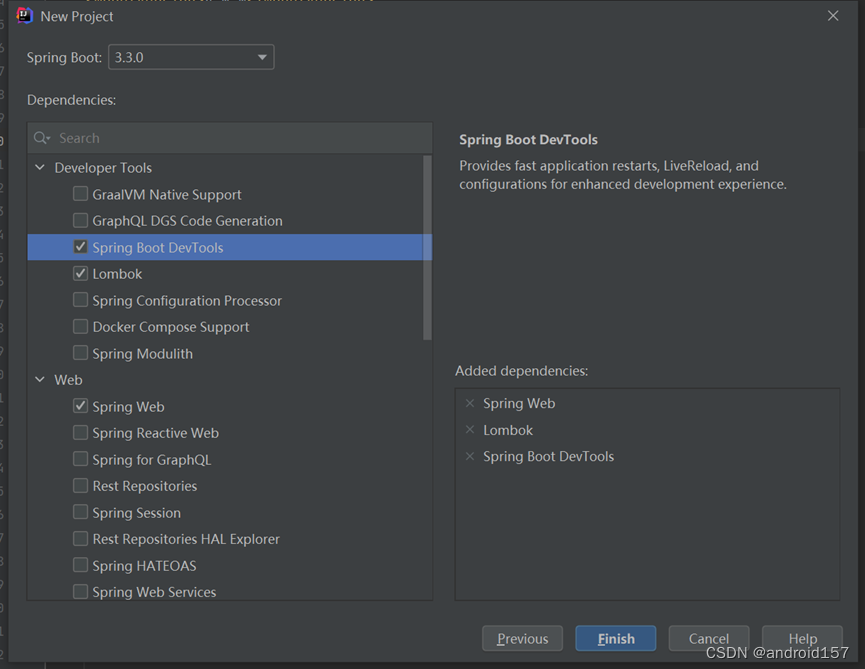The image size is (865, 669).
Task: Enable GraalVM Native Support checkbox
Action: (x=81, y=194)
